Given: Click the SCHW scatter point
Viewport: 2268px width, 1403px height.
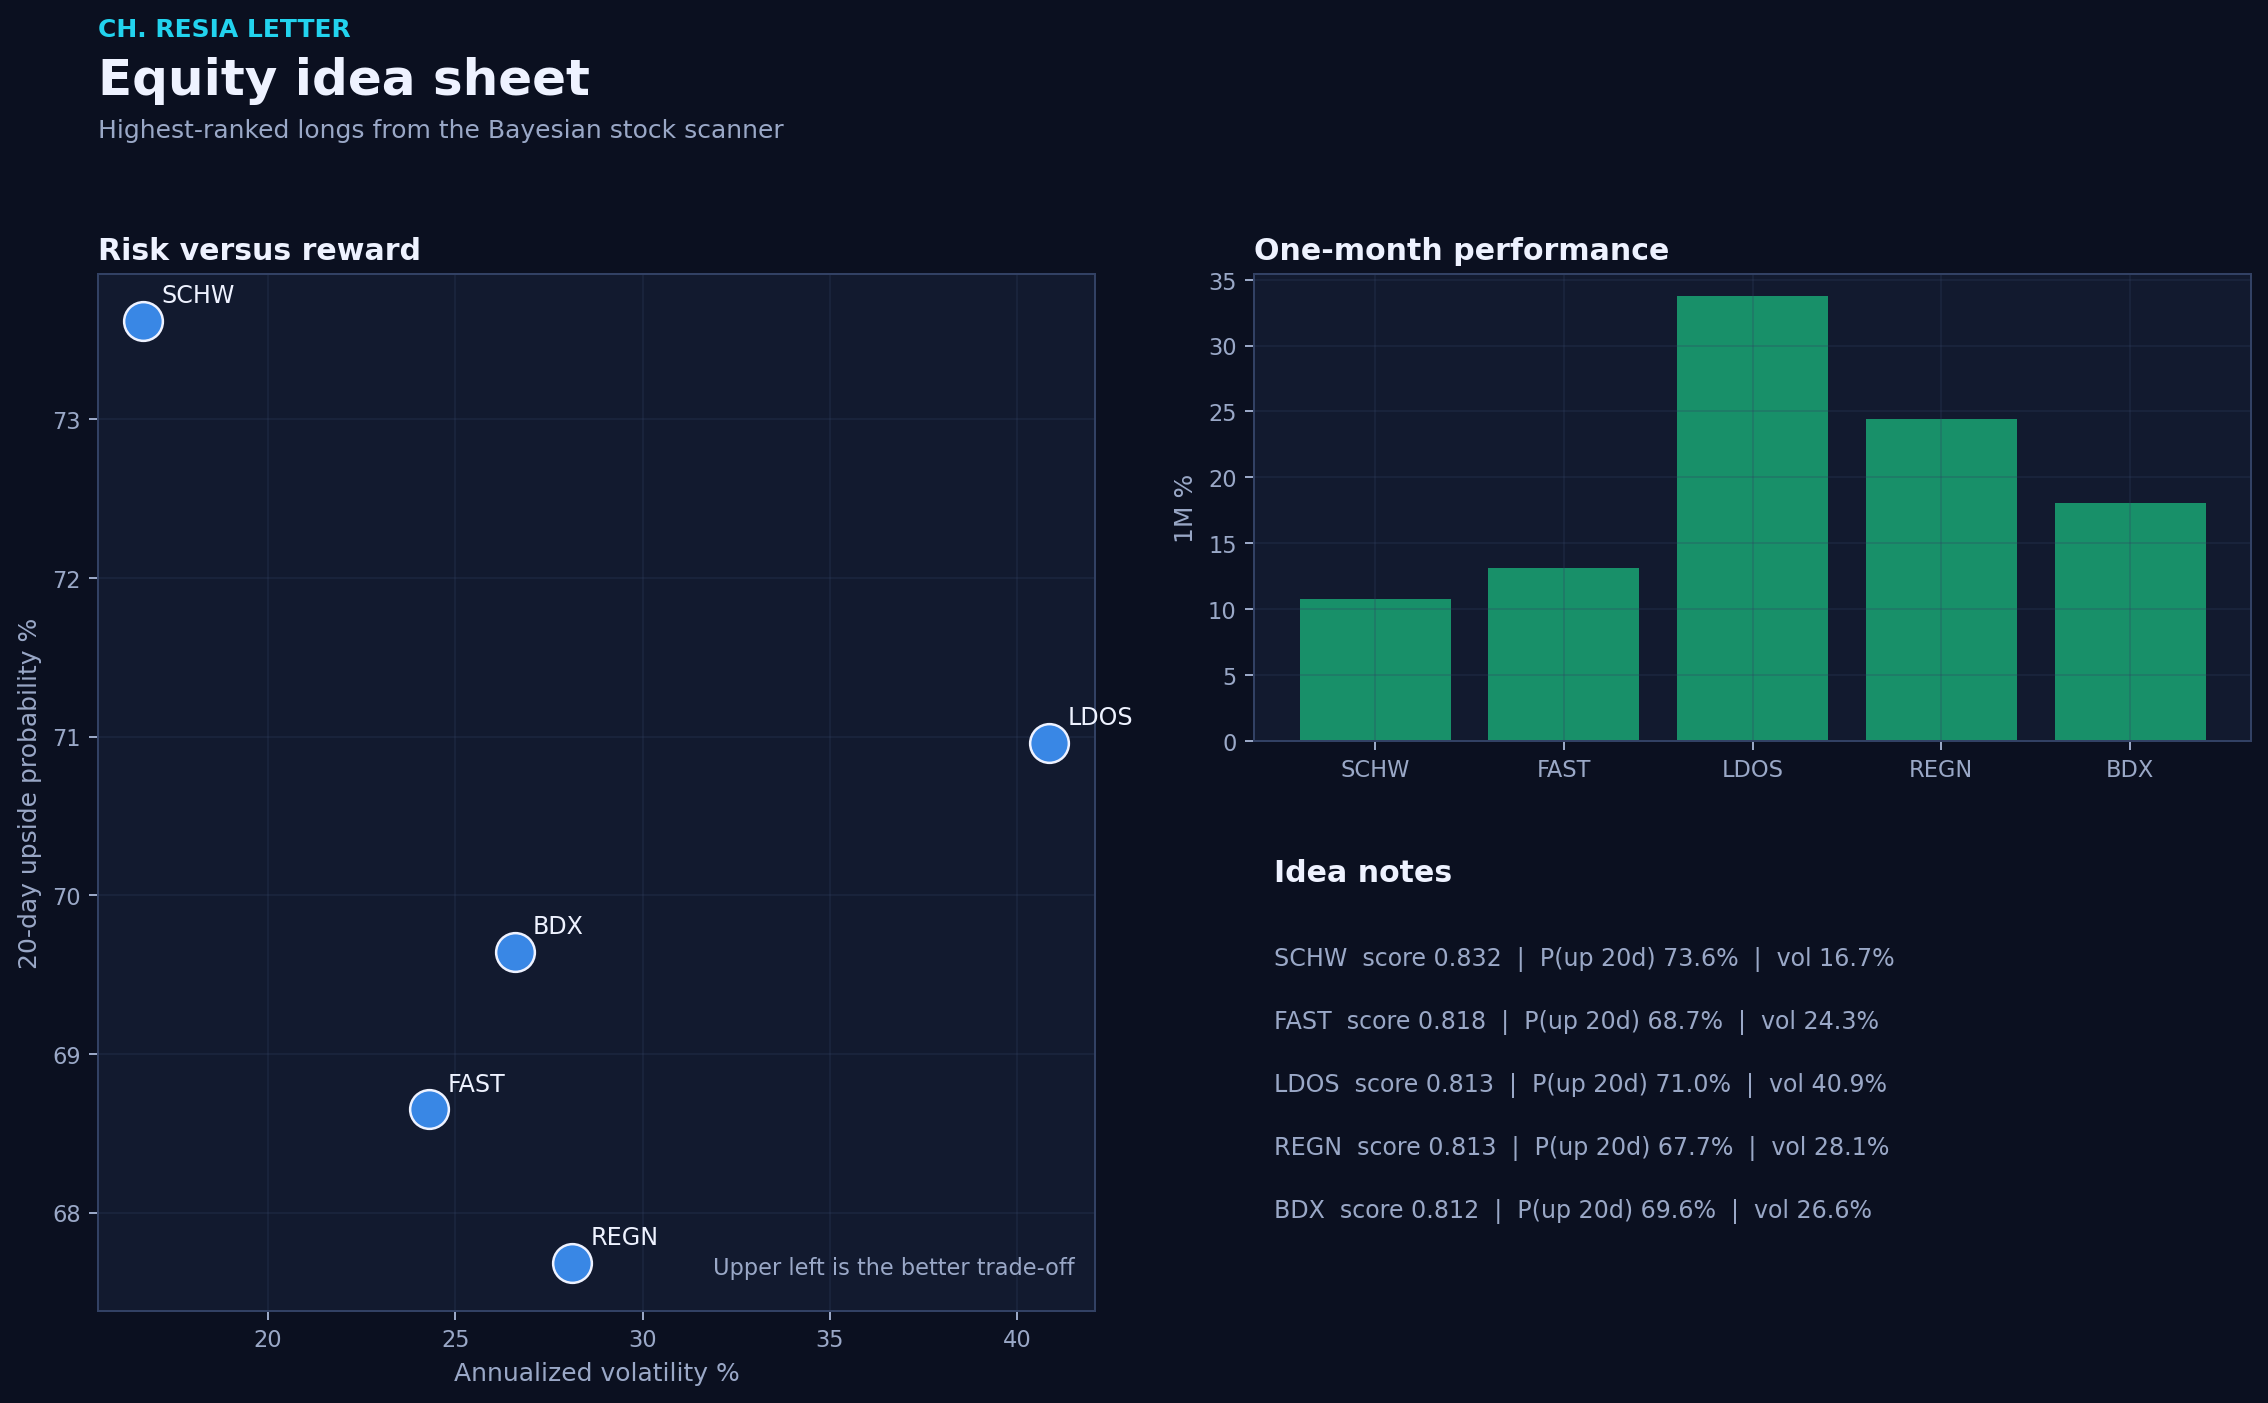Looking at the screenshot, I should 143,321.
